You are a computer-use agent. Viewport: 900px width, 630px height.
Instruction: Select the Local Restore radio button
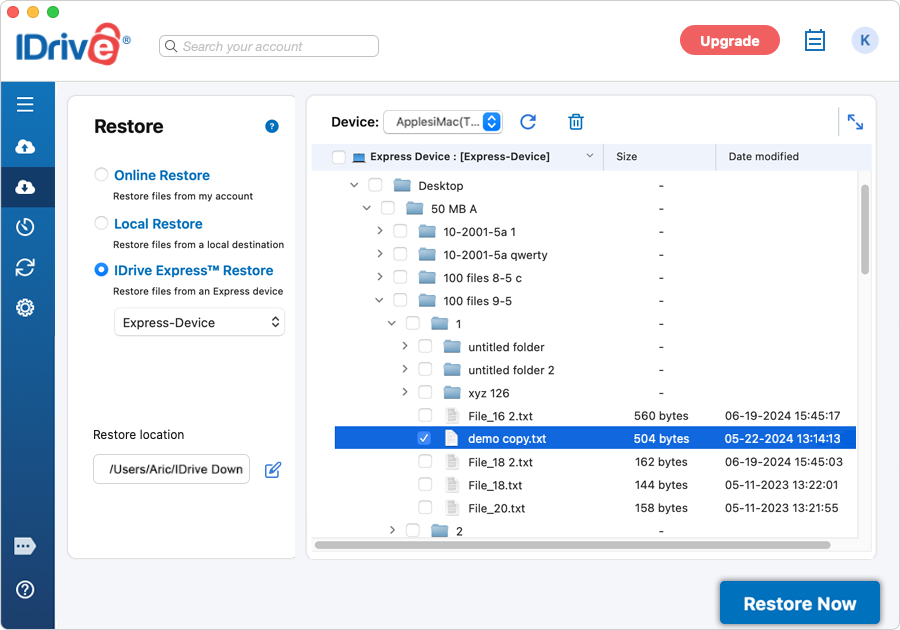[101, 223]
